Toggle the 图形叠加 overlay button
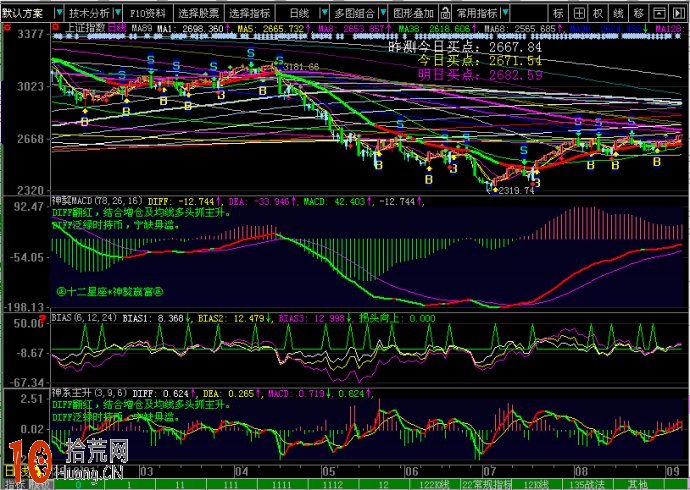Screen dimensions: 690x490 click(414, 14)
